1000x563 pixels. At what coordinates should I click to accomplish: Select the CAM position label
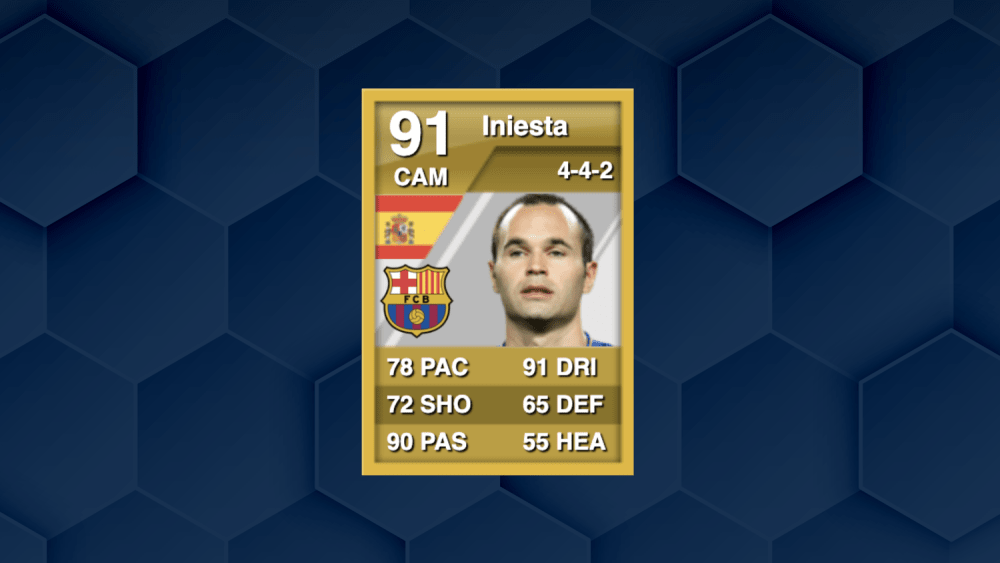click(x=421, y=177)
